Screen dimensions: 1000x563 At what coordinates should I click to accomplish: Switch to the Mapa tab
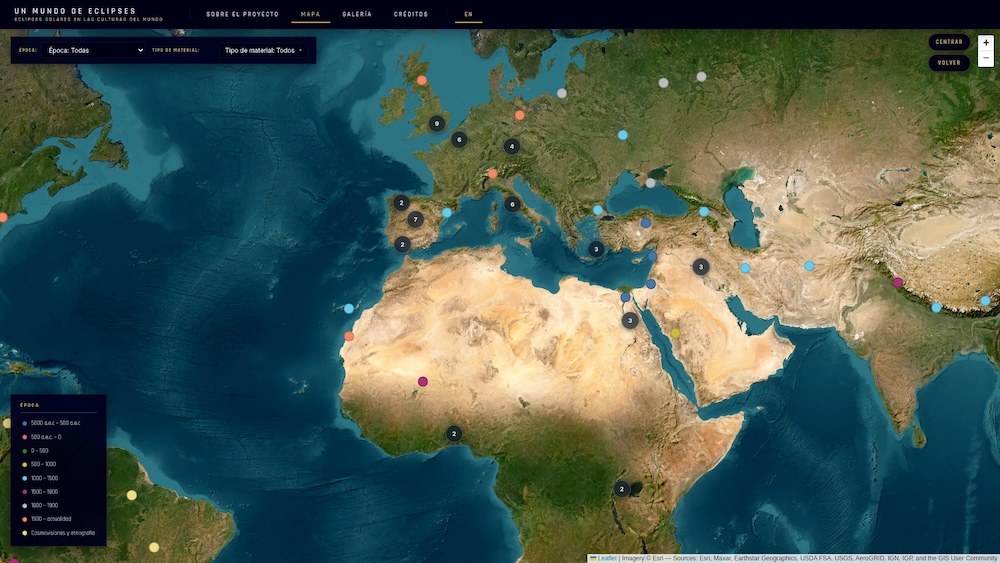pos(311,14)
